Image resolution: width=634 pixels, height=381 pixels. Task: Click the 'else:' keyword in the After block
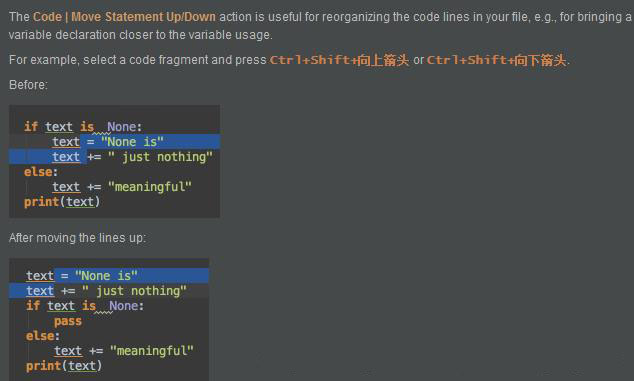click(x=43, y=336)
